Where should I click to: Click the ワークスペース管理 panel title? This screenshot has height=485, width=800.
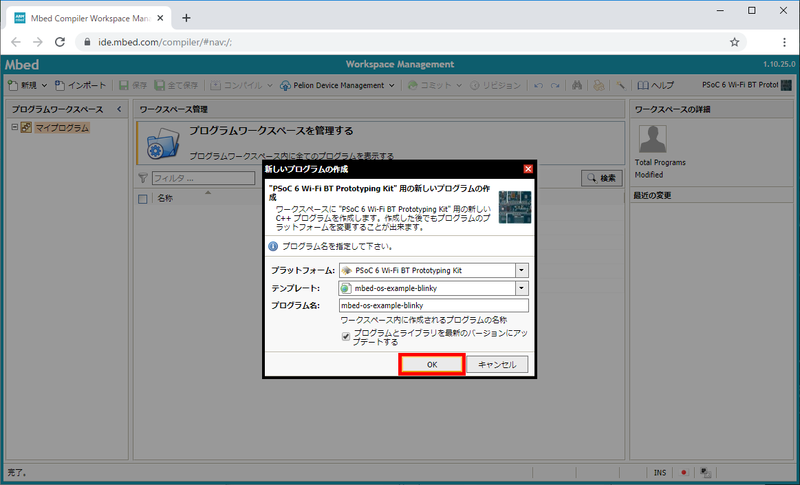tap(173, 109)
